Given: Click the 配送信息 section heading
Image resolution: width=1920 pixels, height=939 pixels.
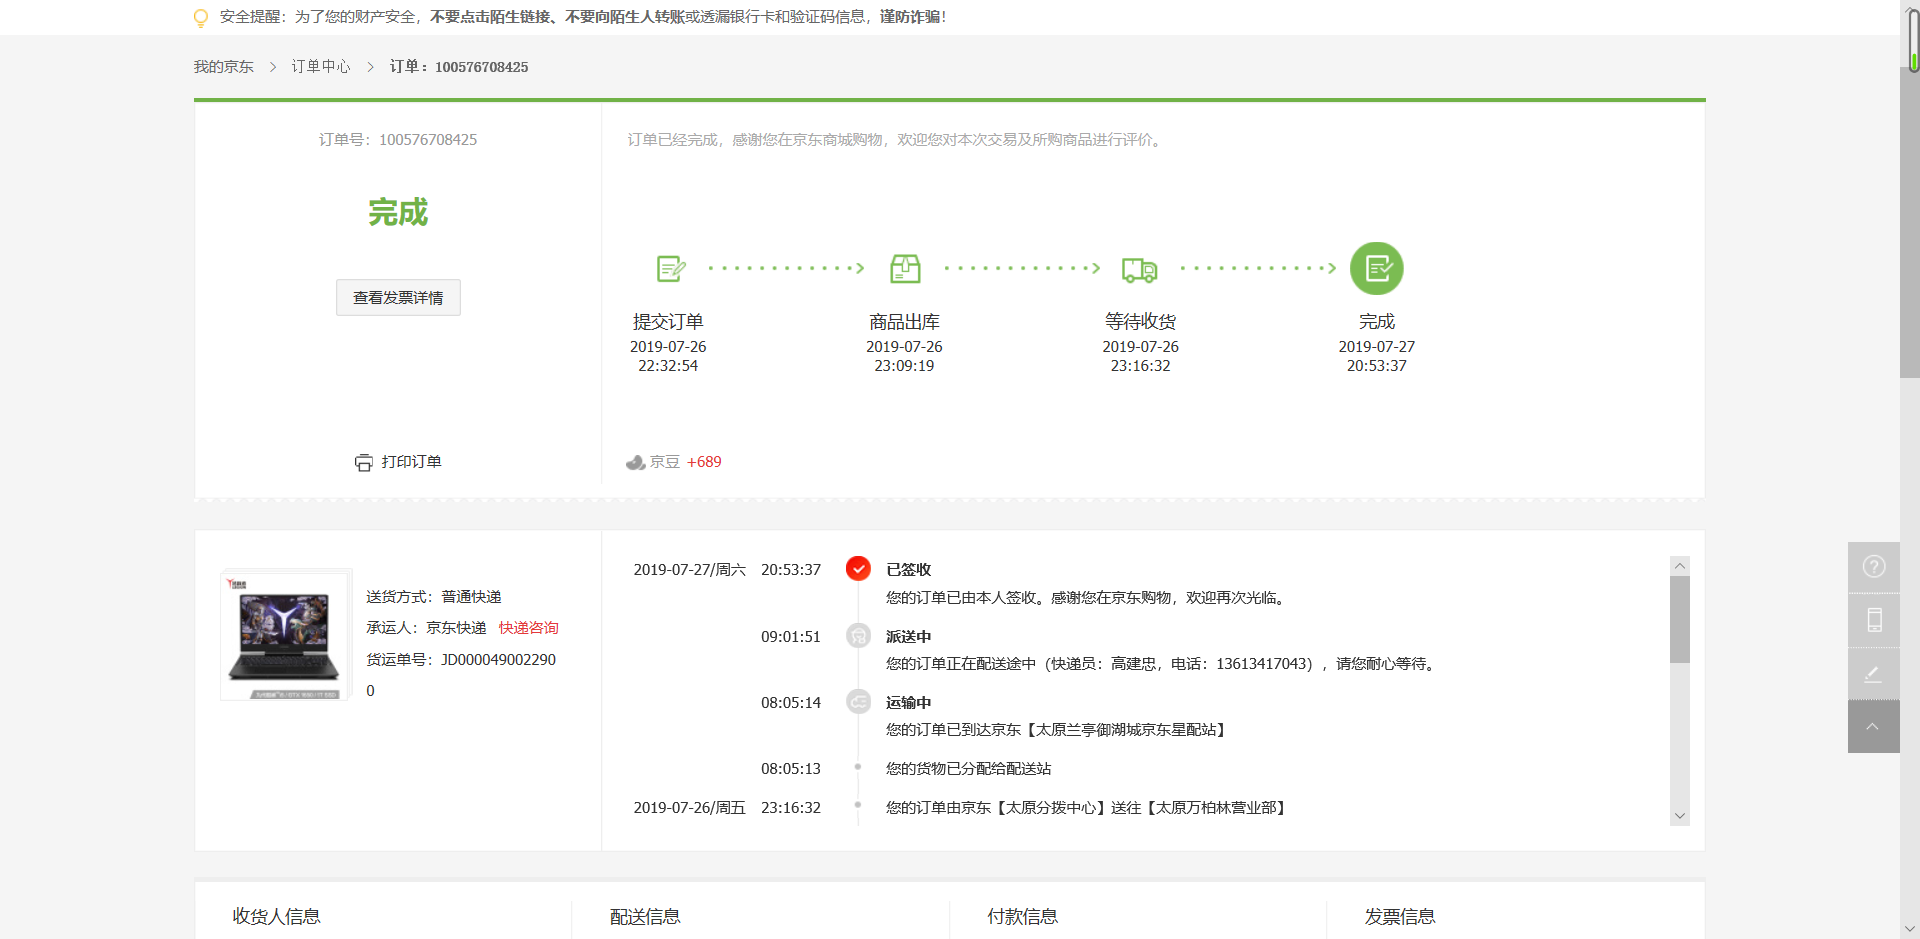Looking at the screenshot, I should (645, 916).
